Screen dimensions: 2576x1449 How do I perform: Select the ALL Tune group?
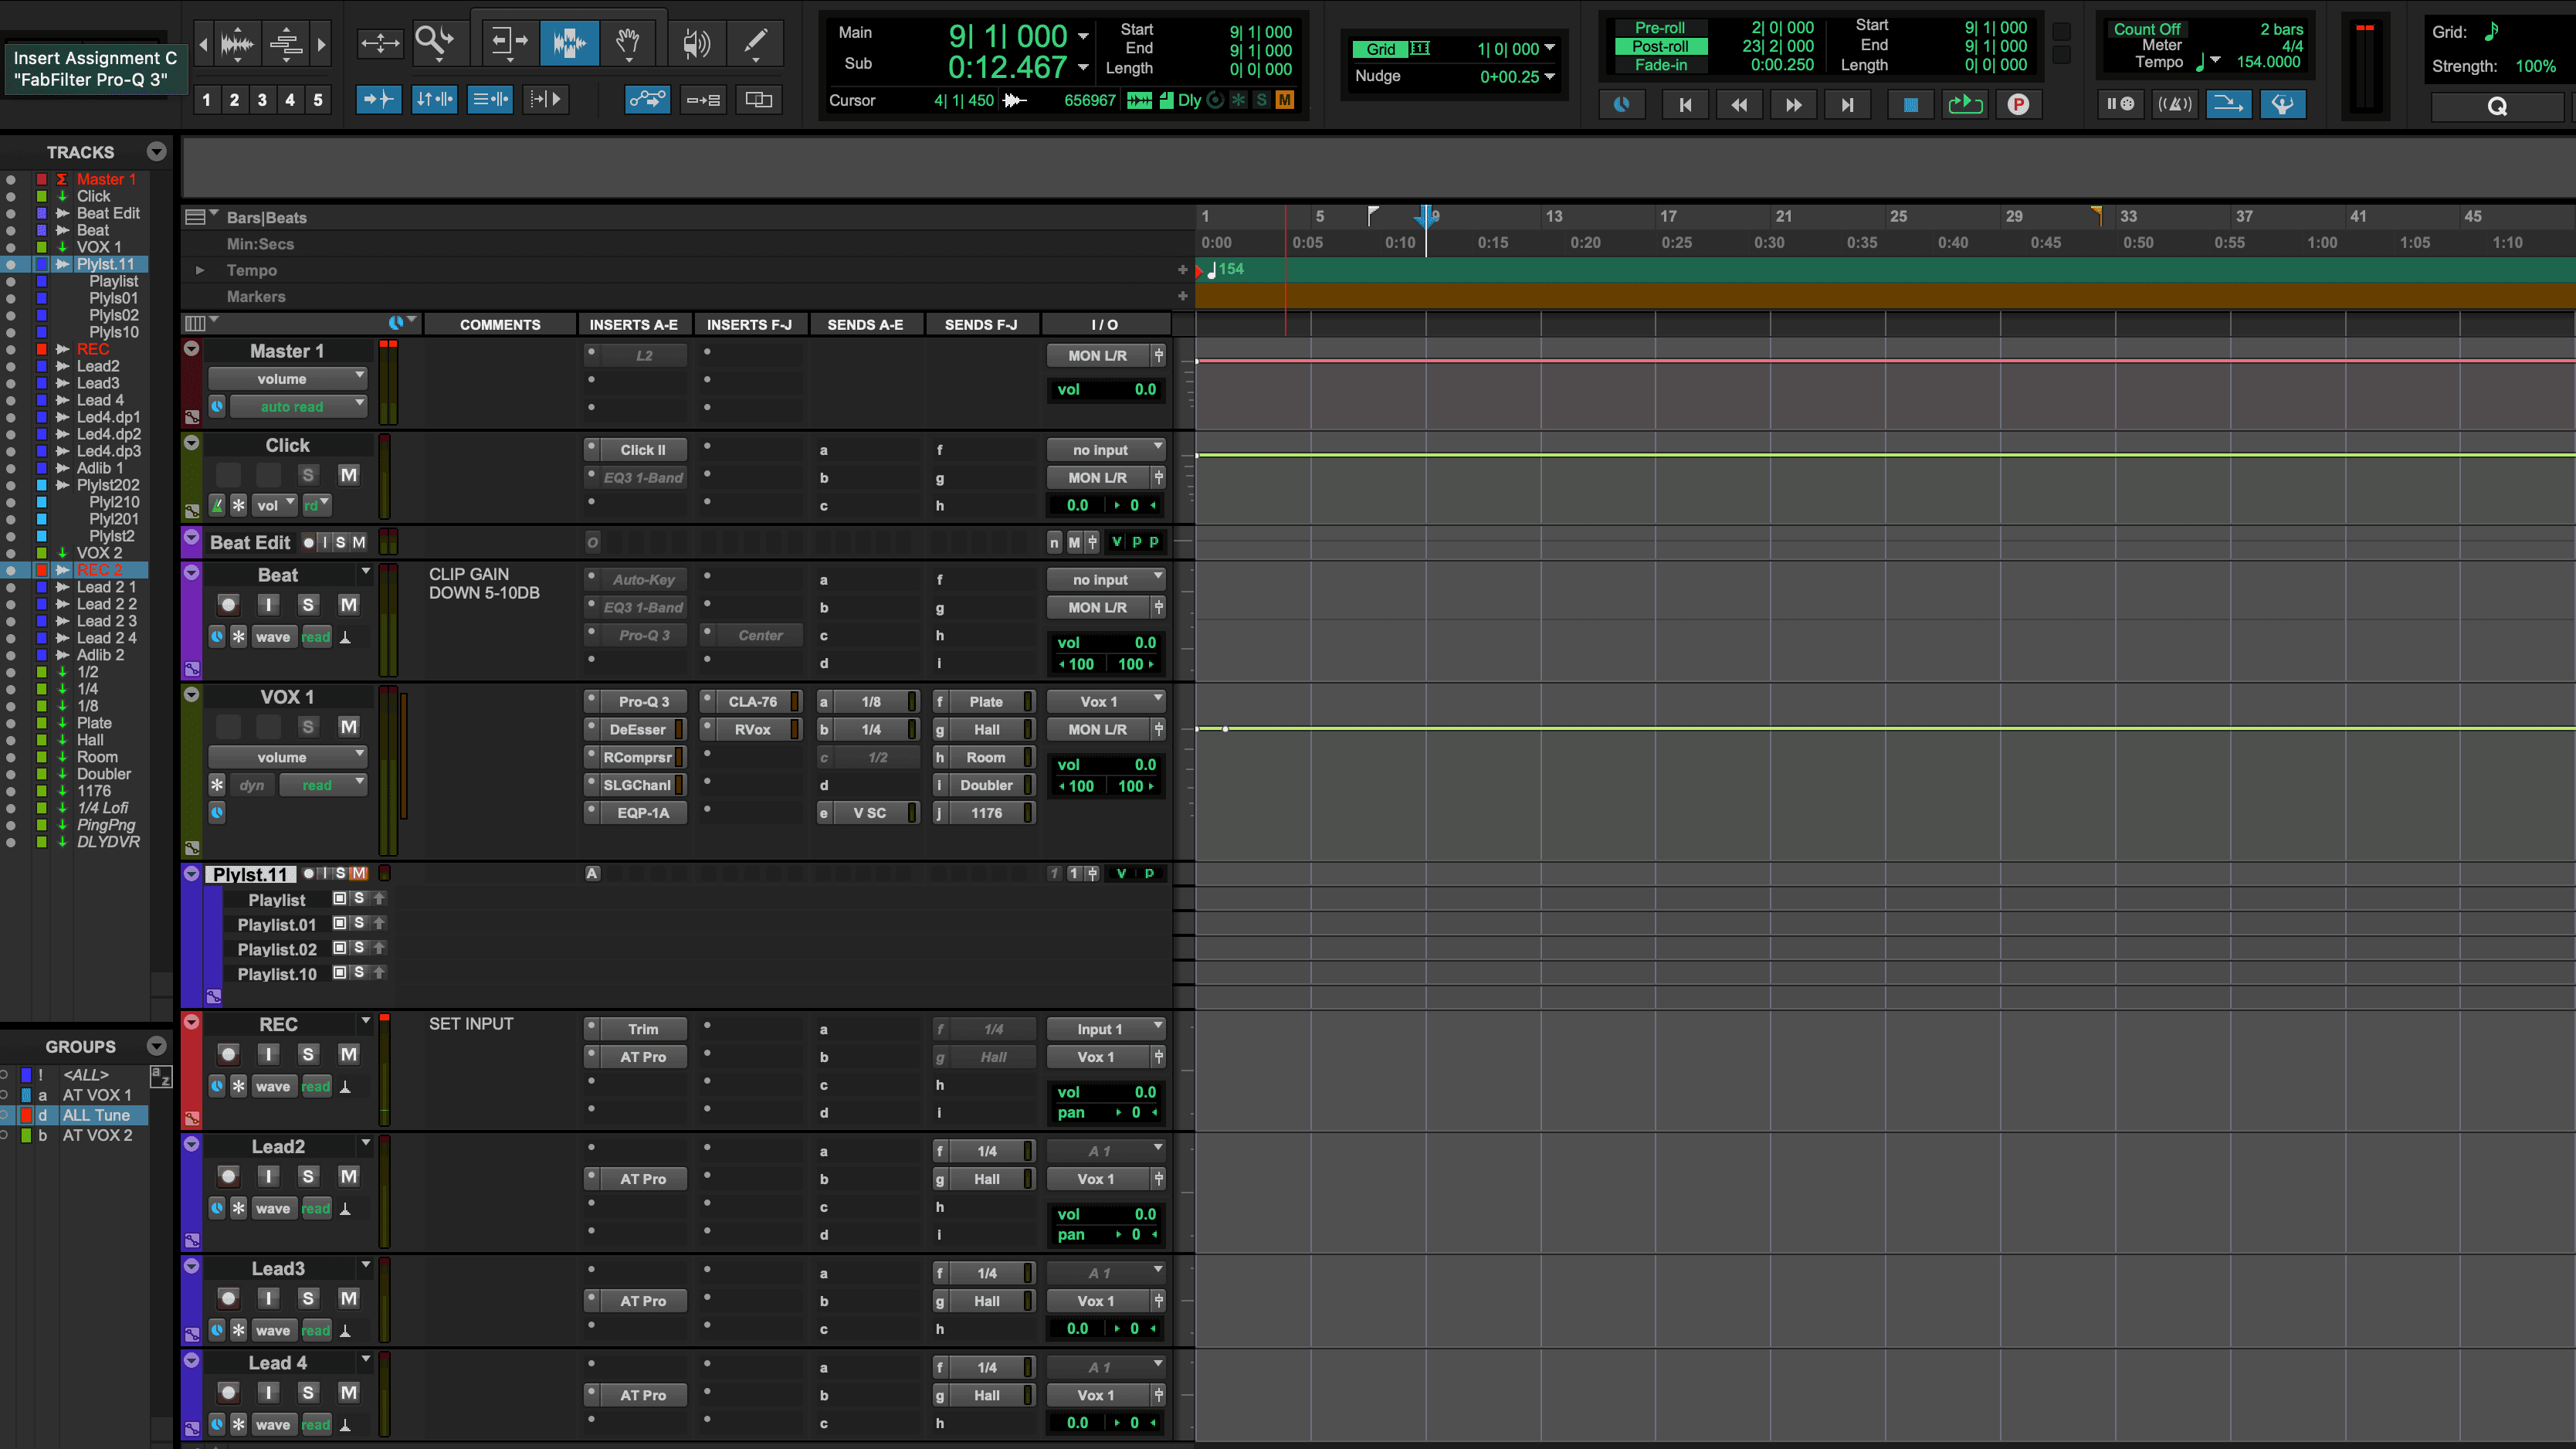coord(96,1115)
